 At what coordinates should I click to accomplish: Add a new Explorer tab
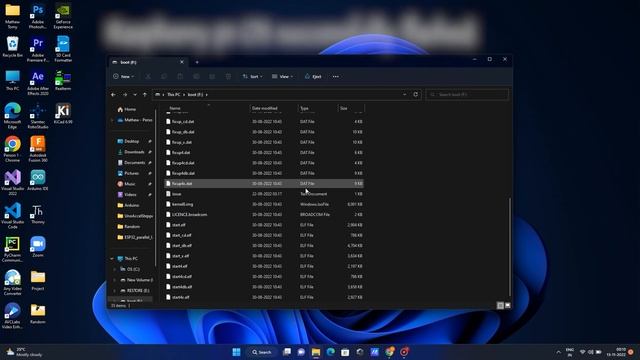coord(197,62)
